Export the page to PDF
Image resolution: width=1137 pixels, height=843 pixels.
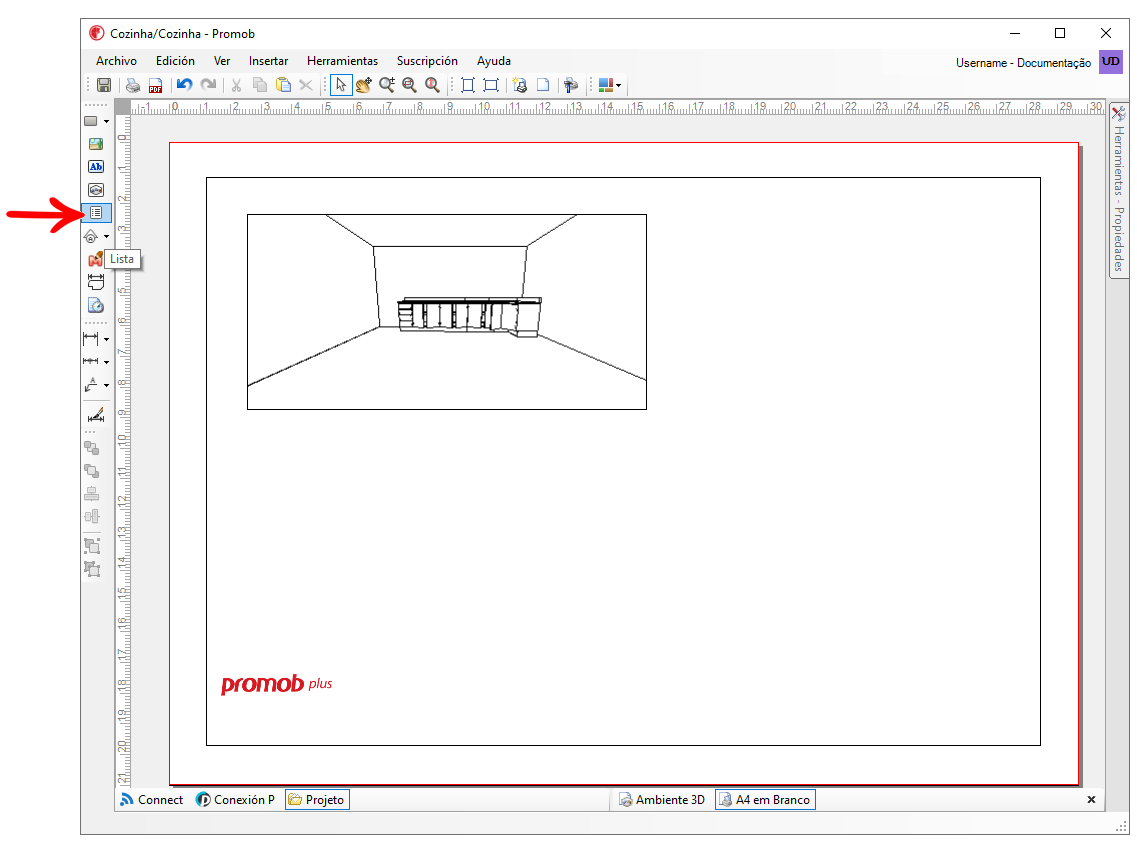155,85
